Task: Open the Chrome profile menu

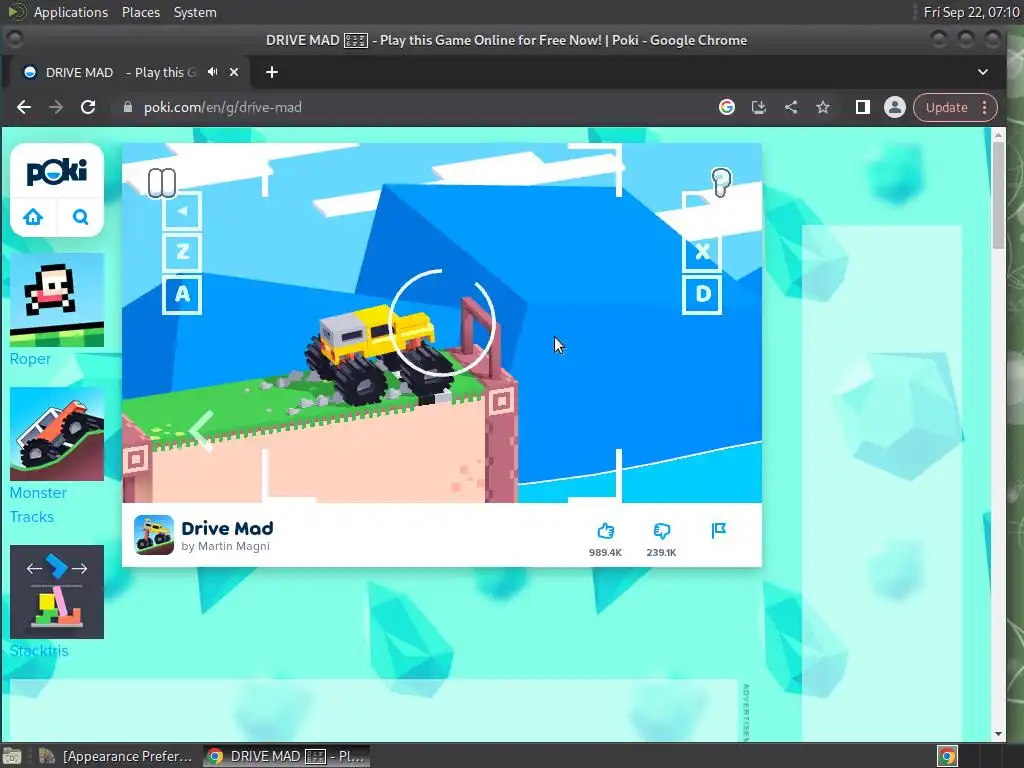Action: [895, 107]
